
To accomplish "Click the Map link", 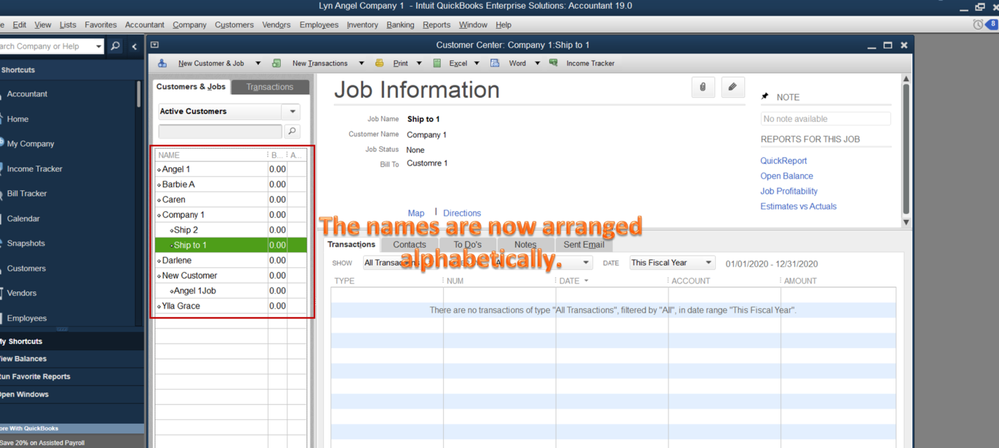I will point(416,213).
